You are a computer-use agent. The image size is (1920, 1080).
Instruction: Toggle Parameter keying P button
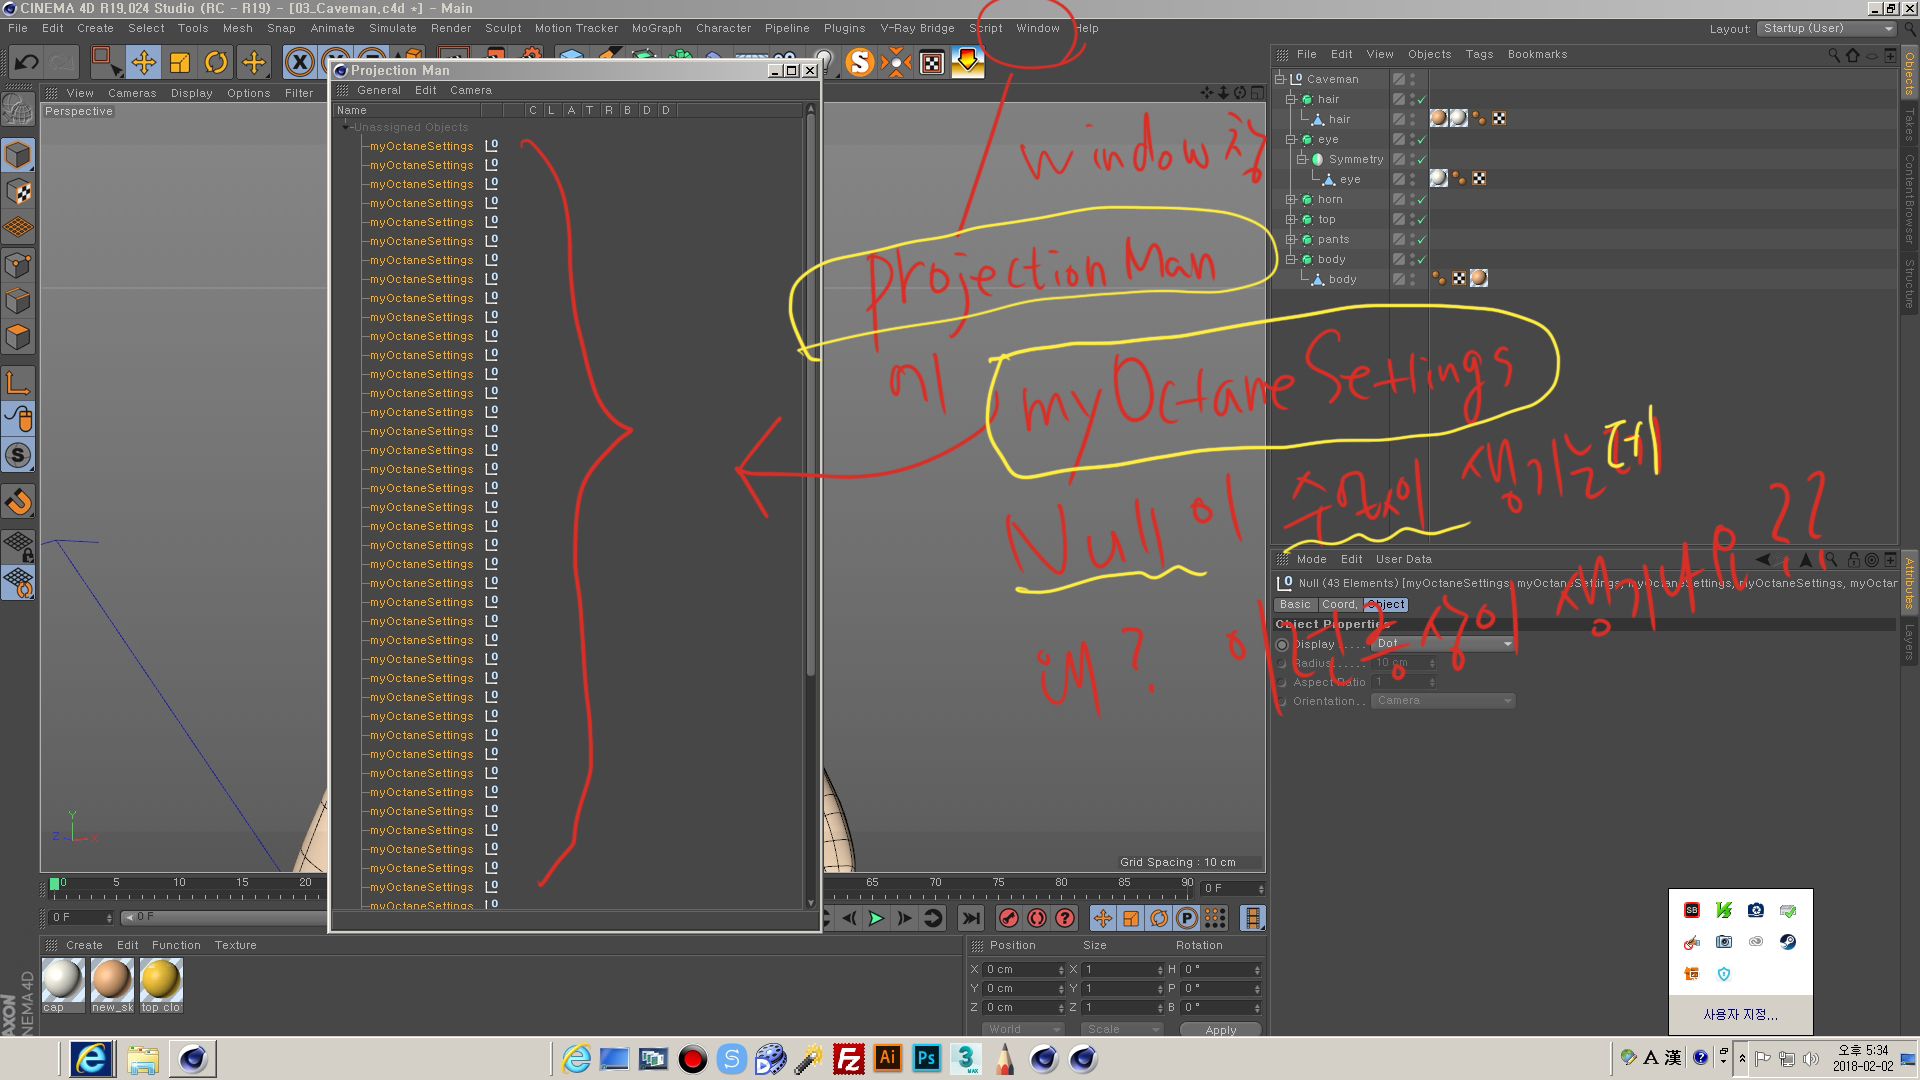click(1187, 918)
